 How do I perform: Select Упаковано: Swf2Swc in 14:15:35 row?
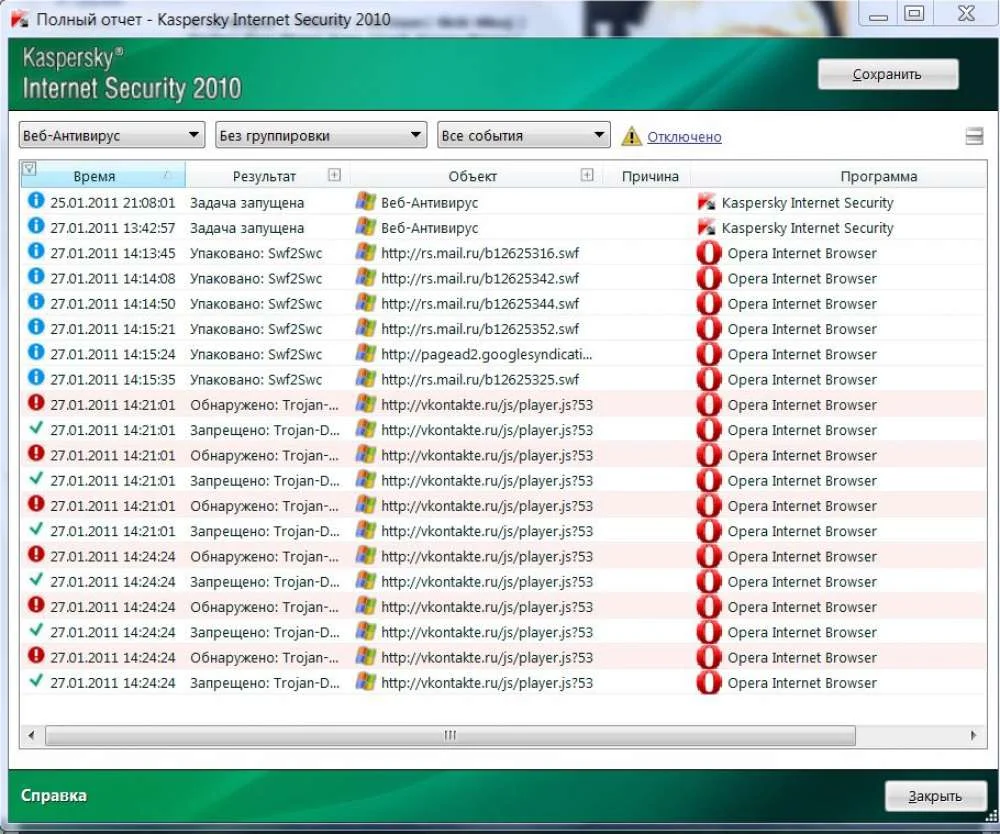pos(256,379)
